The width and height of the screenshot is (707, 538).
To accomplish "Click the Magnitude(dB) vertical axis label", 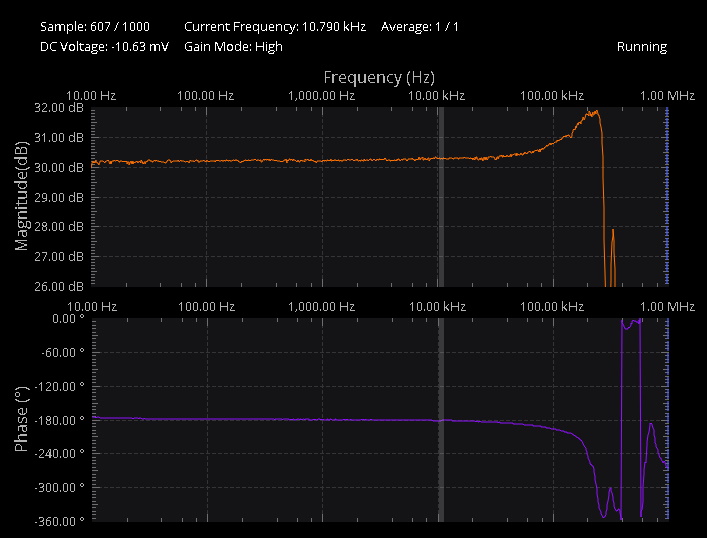I will click(21, 196).
